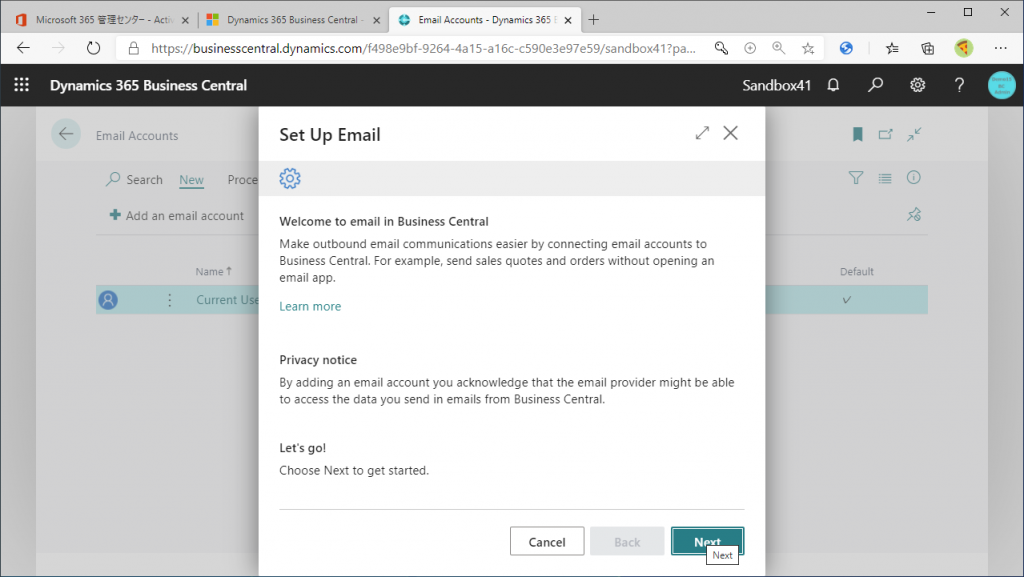Sort by the Name column header
Screen dimensions: 1024x577
click(213, 272)
